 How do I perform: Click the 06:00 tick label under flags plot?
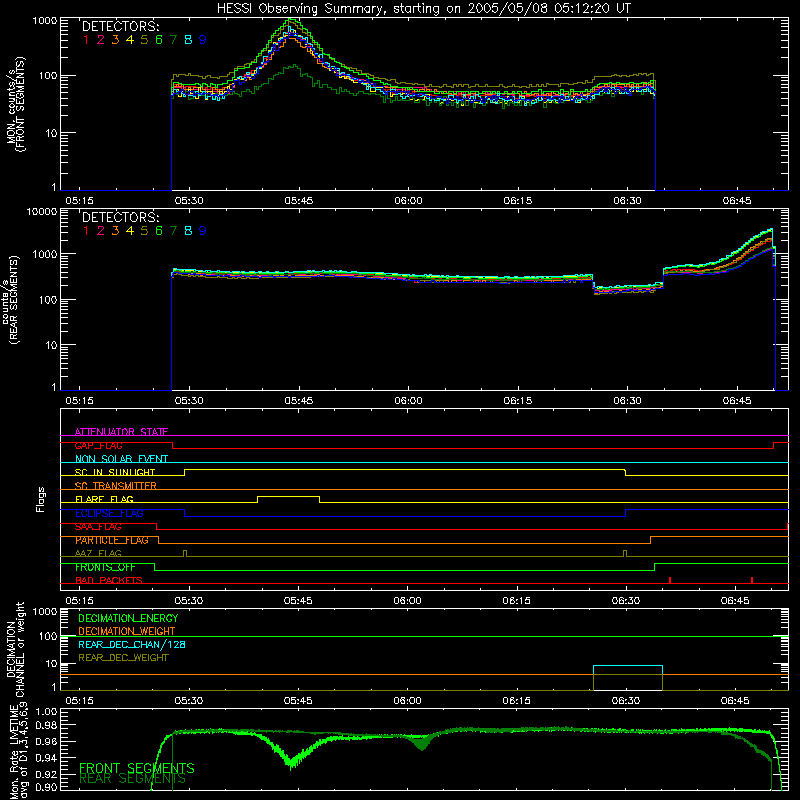[408, 601]
